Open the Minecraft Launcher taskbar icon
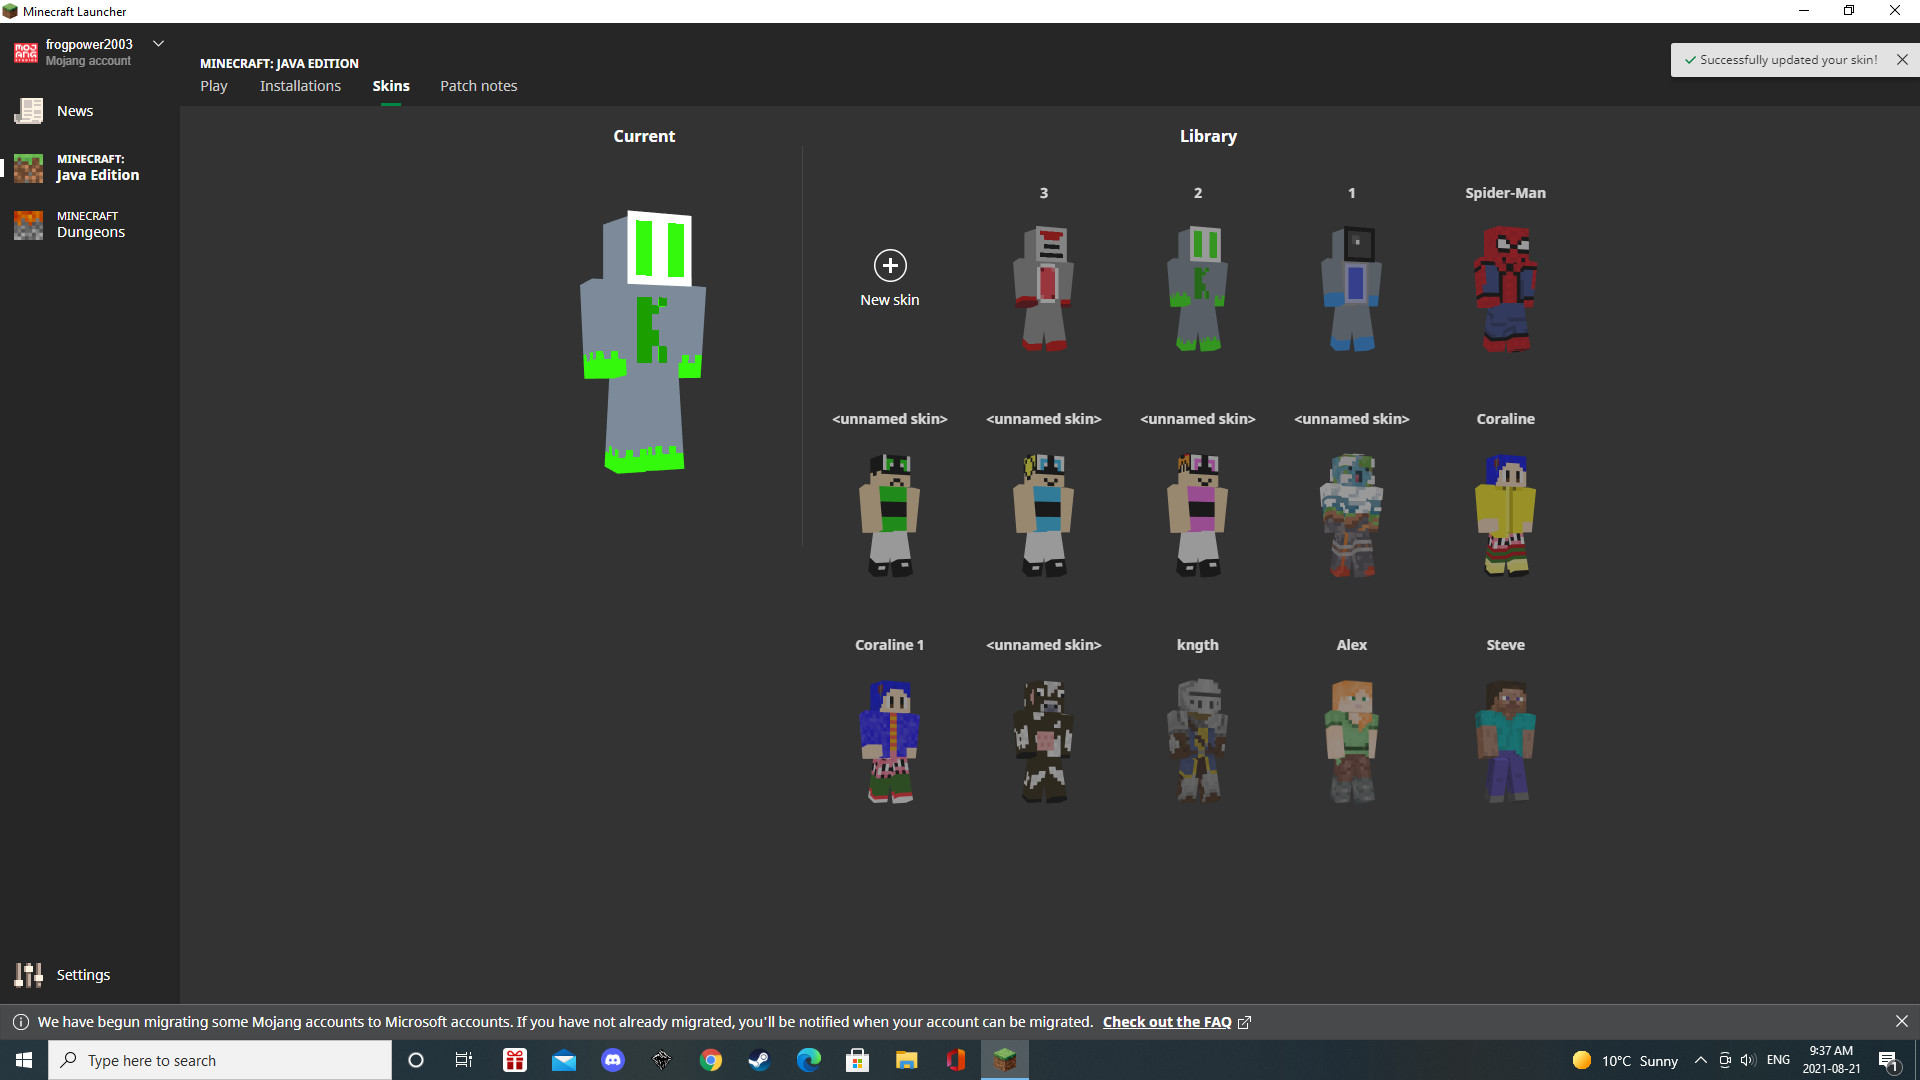This screenshot has height=1080, width=1920. pos(1006,1059)
